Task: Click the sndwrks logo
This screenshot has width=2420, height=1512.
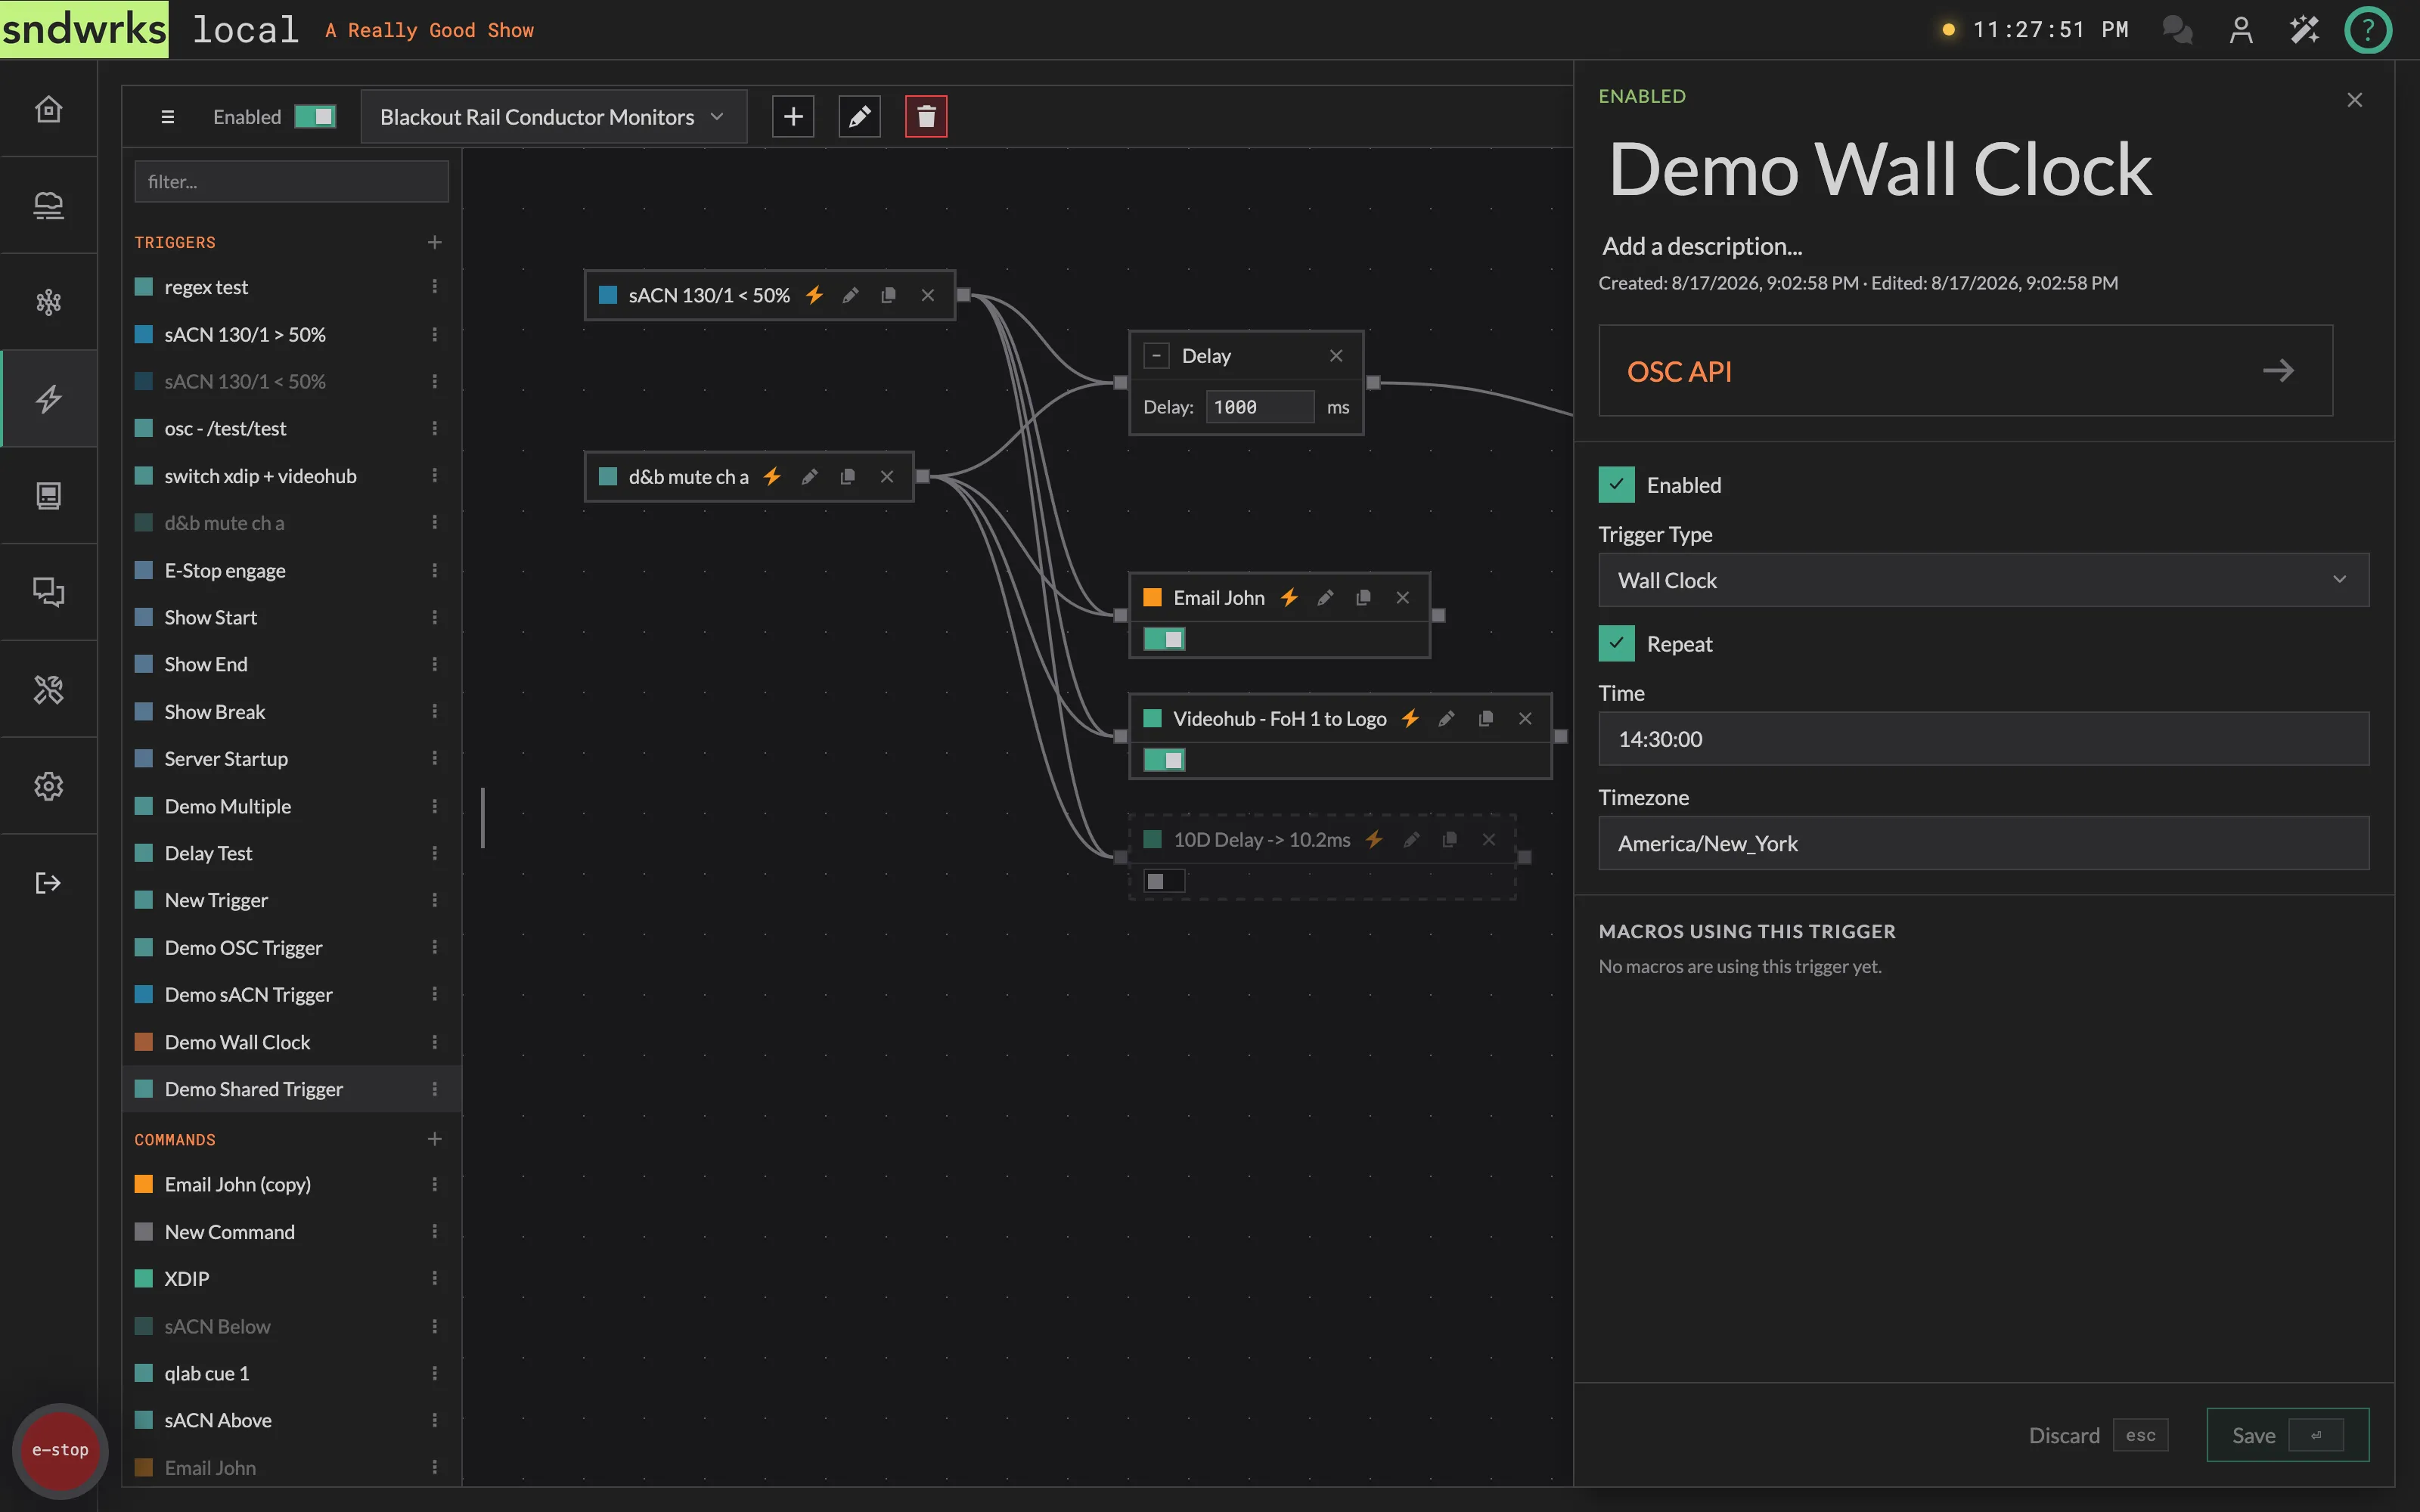Action: [84, 29]
